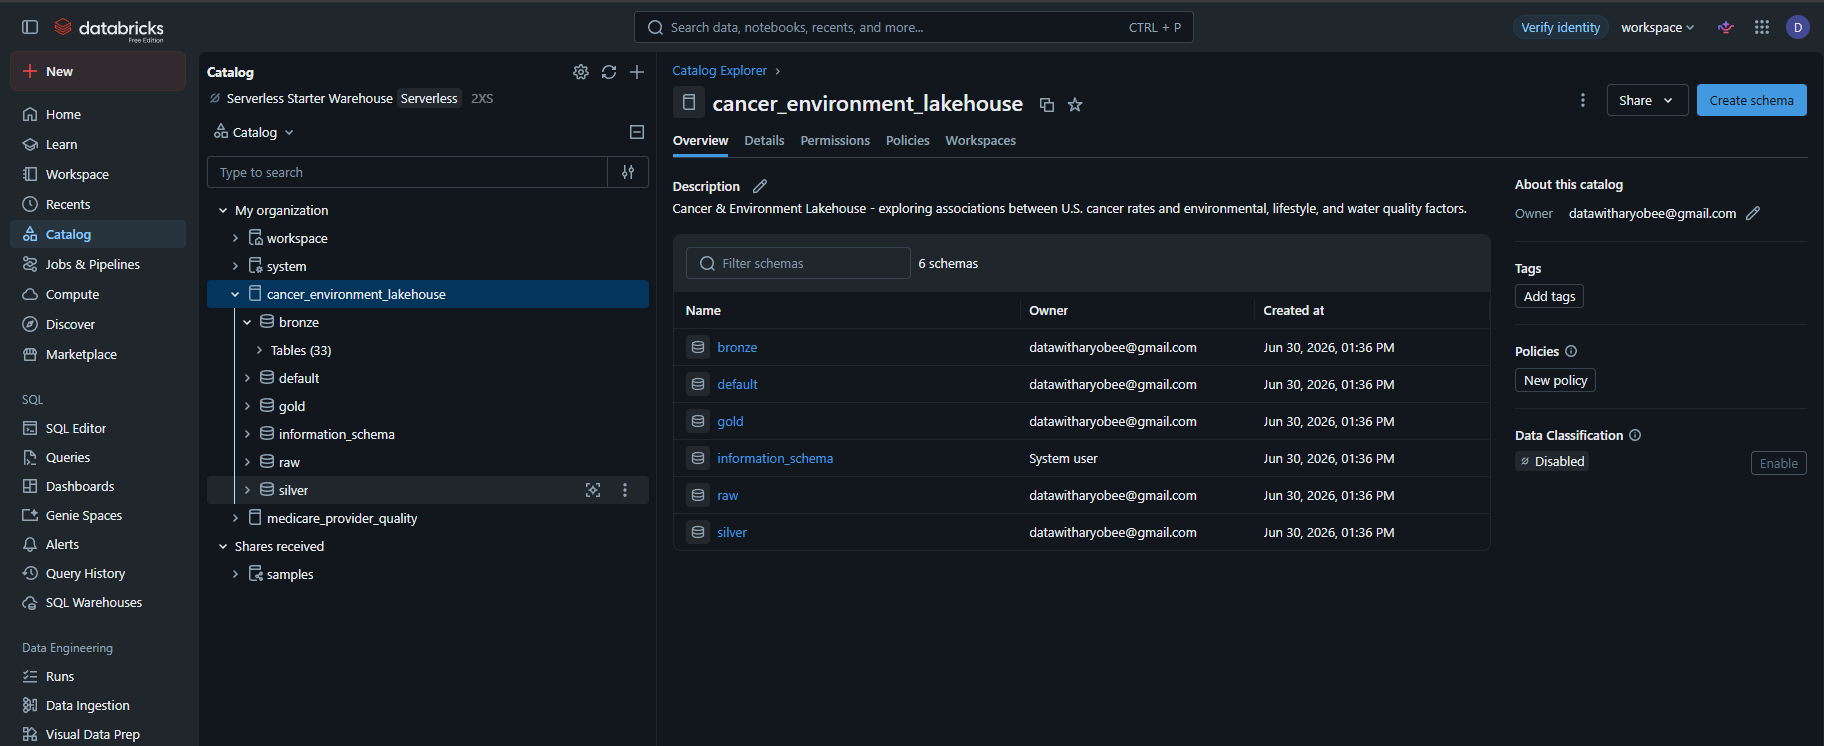Focus the Filter schemas field

pyautogui.click(x=798, y=263)
